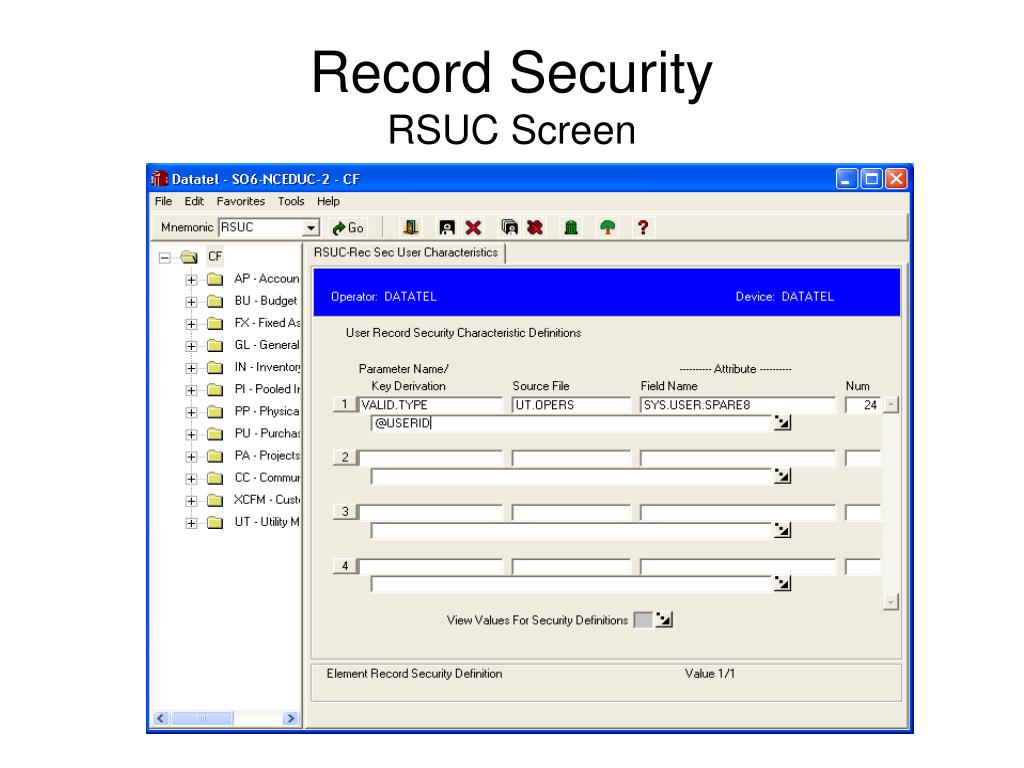Open the Mnemonic combo box dropdown arrow
Screen dimensions: 1024x768
tap(312, 228)
